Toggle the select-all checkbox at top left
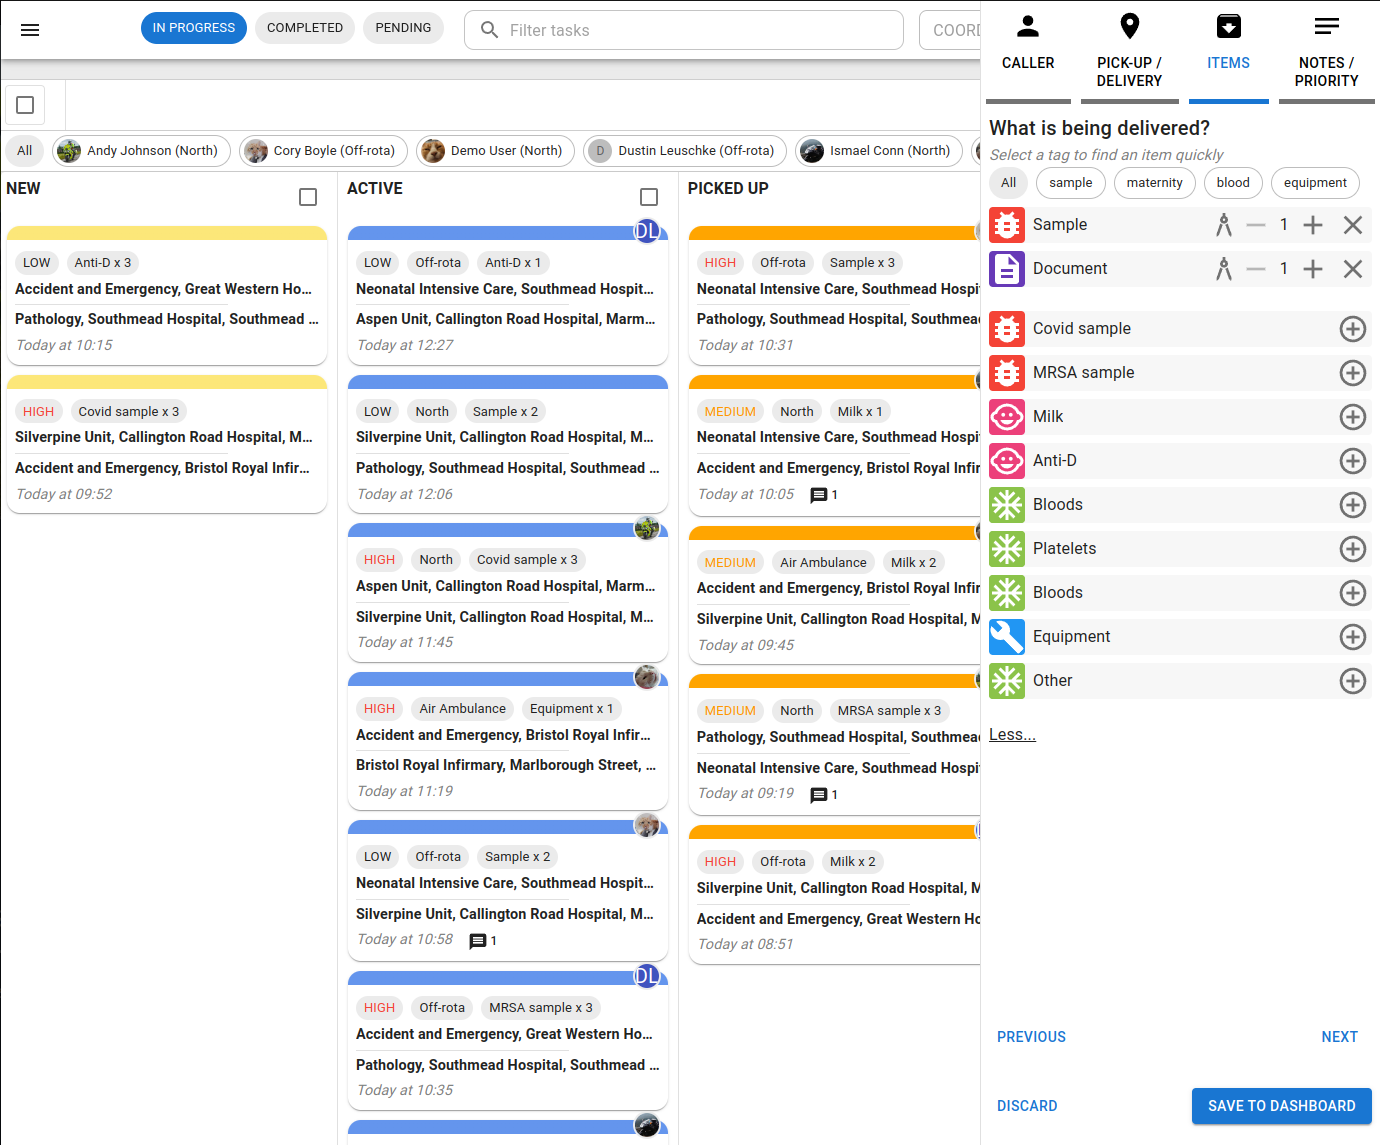This screenshot has width=1380, height=1145. coord(24,104)
